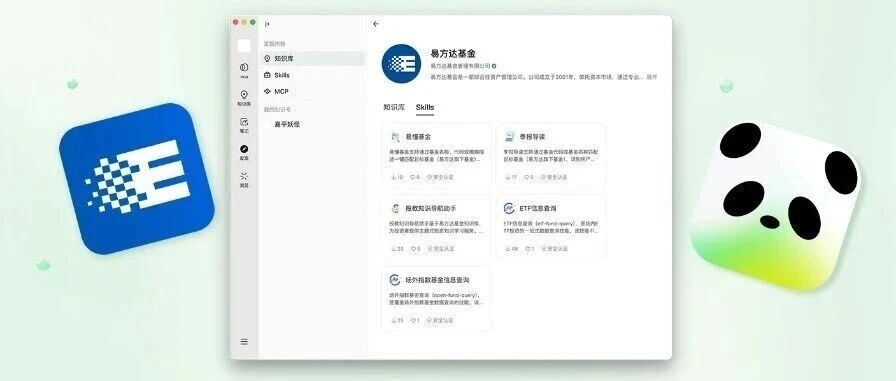The image size is (896, 381).
Task: Like the ETF信息查询 skill with heart
Action: [529, 248]
